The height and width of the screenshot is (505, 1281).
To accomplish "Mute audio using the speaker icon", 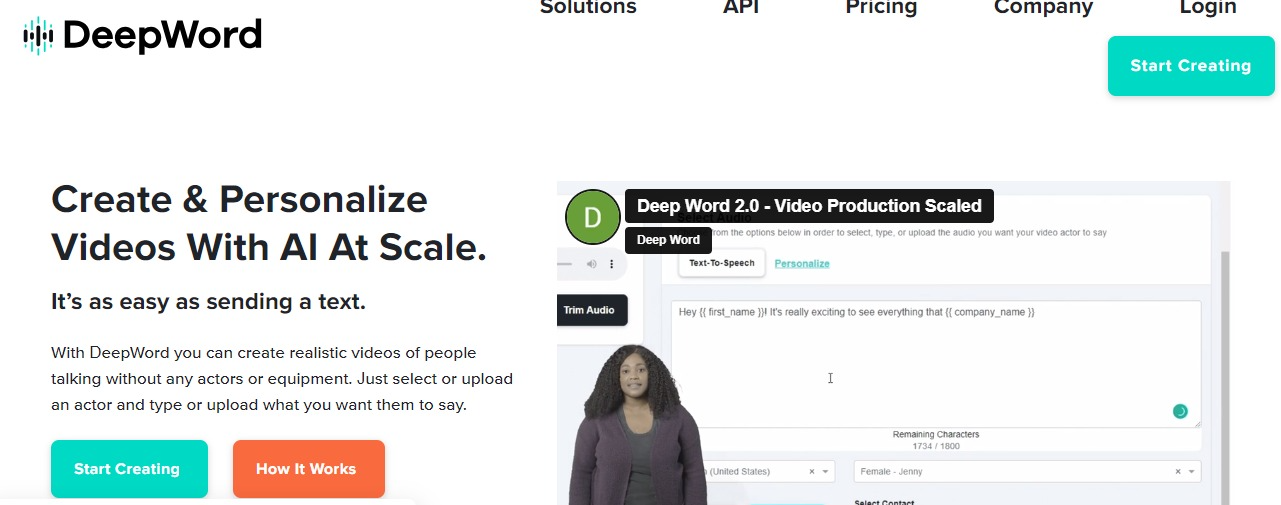I will (591, 264).
